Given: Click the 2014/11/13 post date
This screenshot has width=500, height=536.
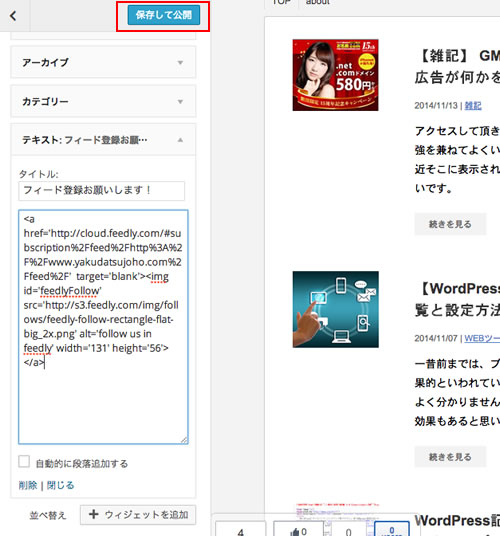Looking at the screenshot, I should [x=436, y=106].
